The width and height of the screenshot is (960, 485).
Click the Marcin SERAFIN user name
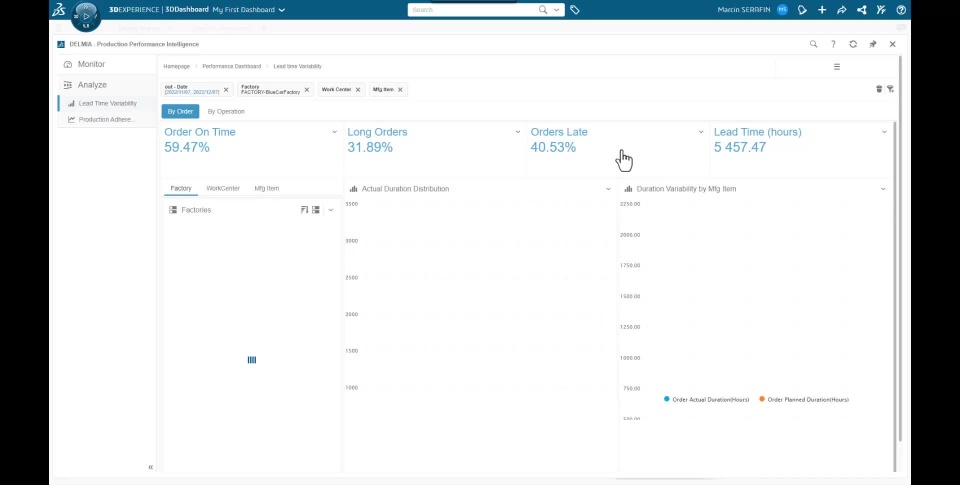(x=744, y=10)
